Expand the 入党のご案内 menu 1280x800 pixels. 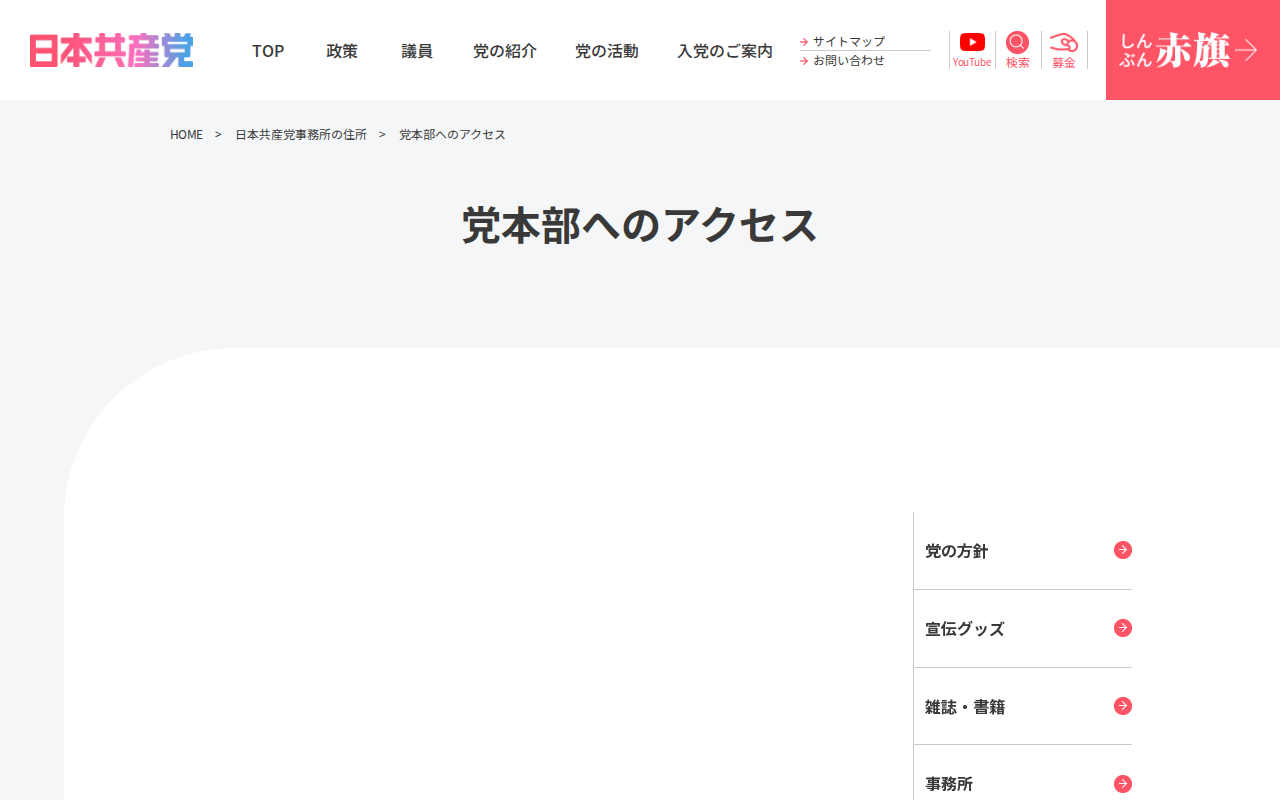tap(725, 50)
